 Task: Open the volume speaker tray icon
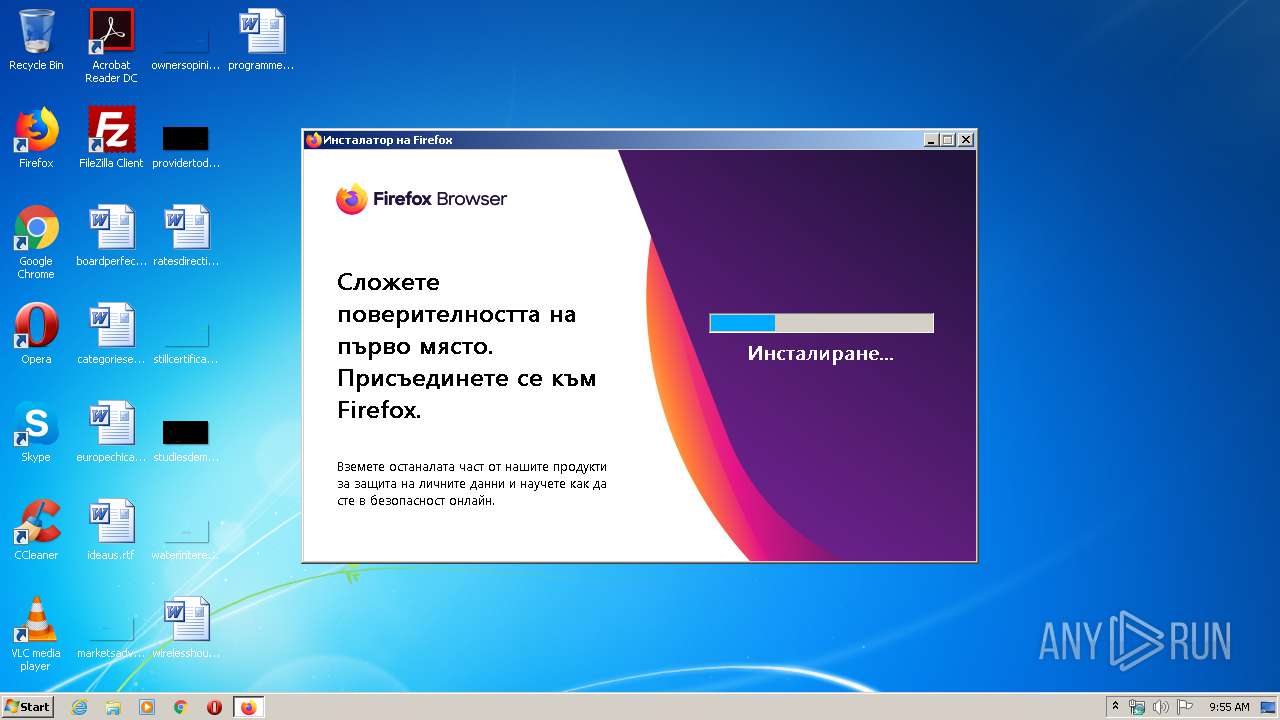[1160, 707]
